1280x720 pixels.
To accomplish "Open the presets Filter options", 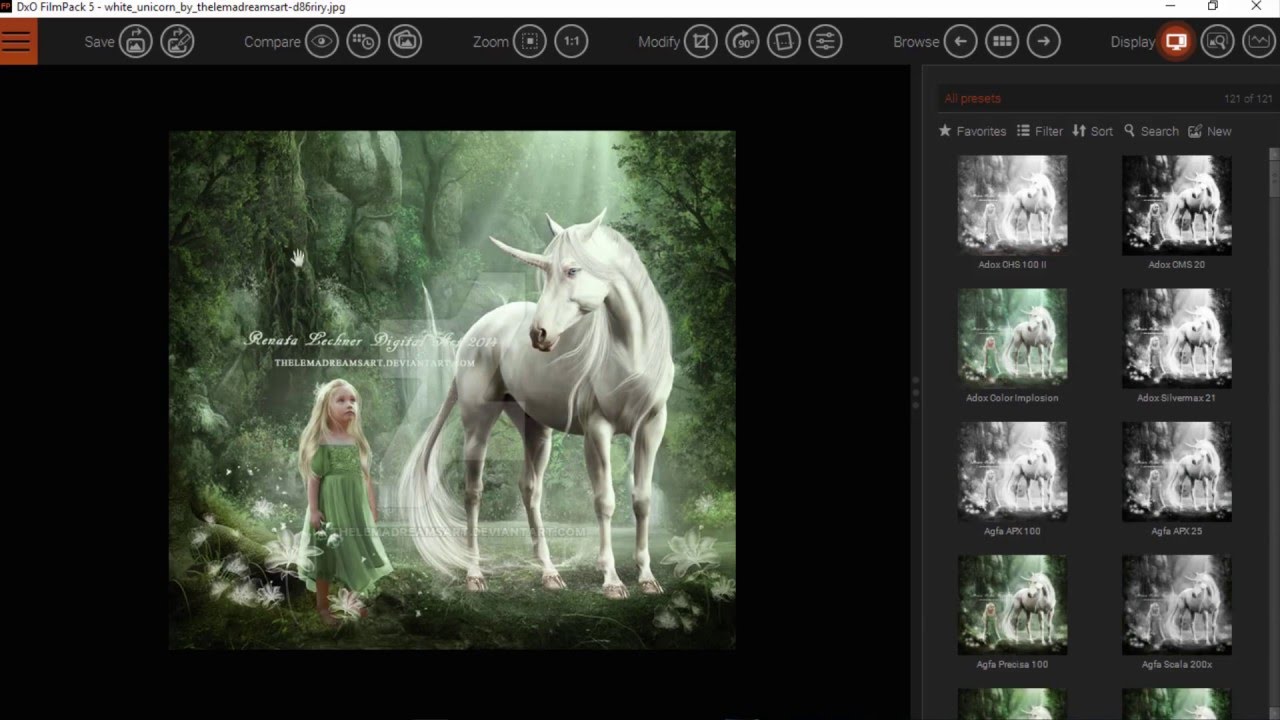I will [x=1040, y=131].
